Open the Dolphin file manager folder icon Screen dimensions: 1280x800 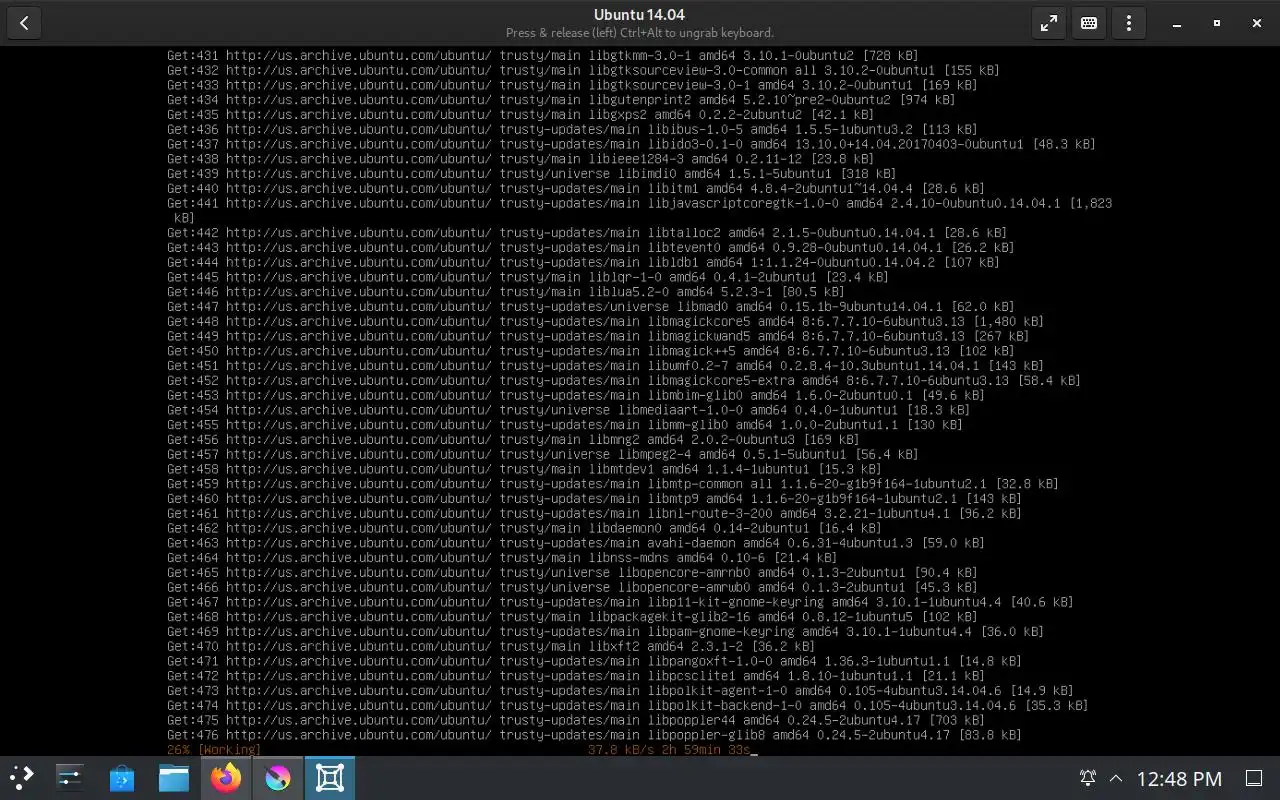pyautogui.click(x=174, y=777)
